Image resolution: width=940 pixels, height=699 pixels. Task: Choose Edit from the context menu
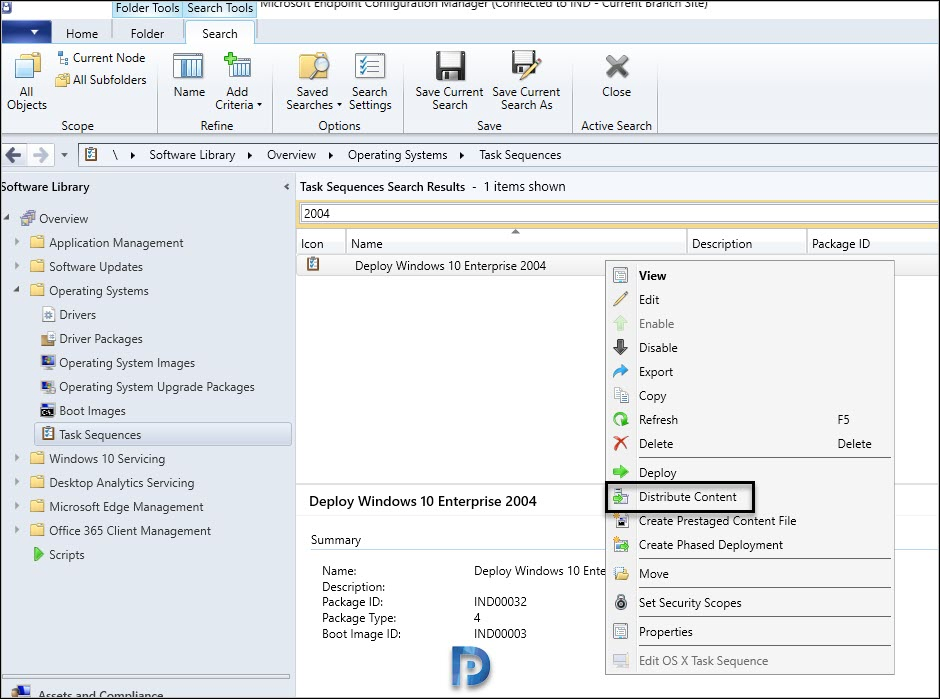749,300
